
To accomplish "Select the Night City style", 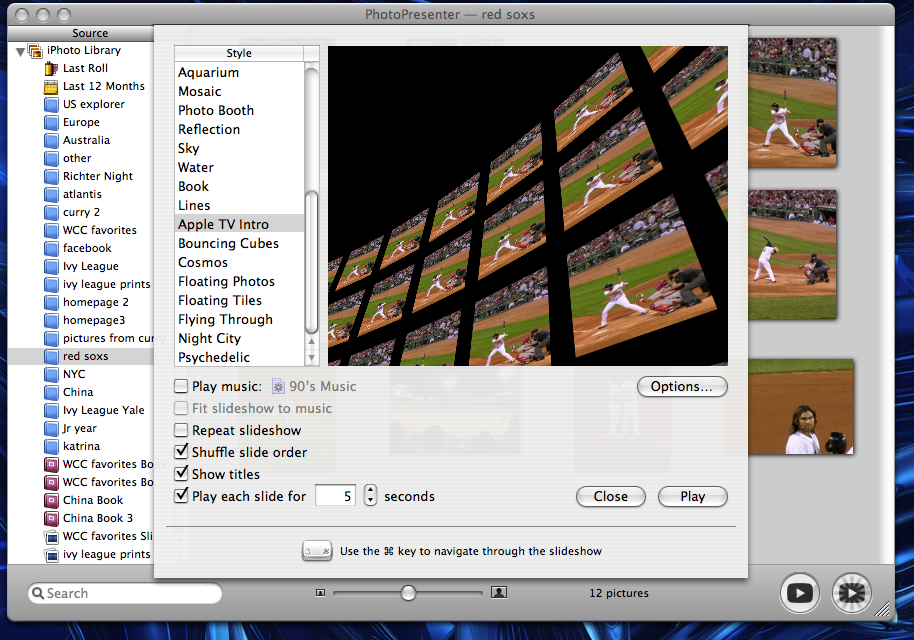I will tap(239, 338).
